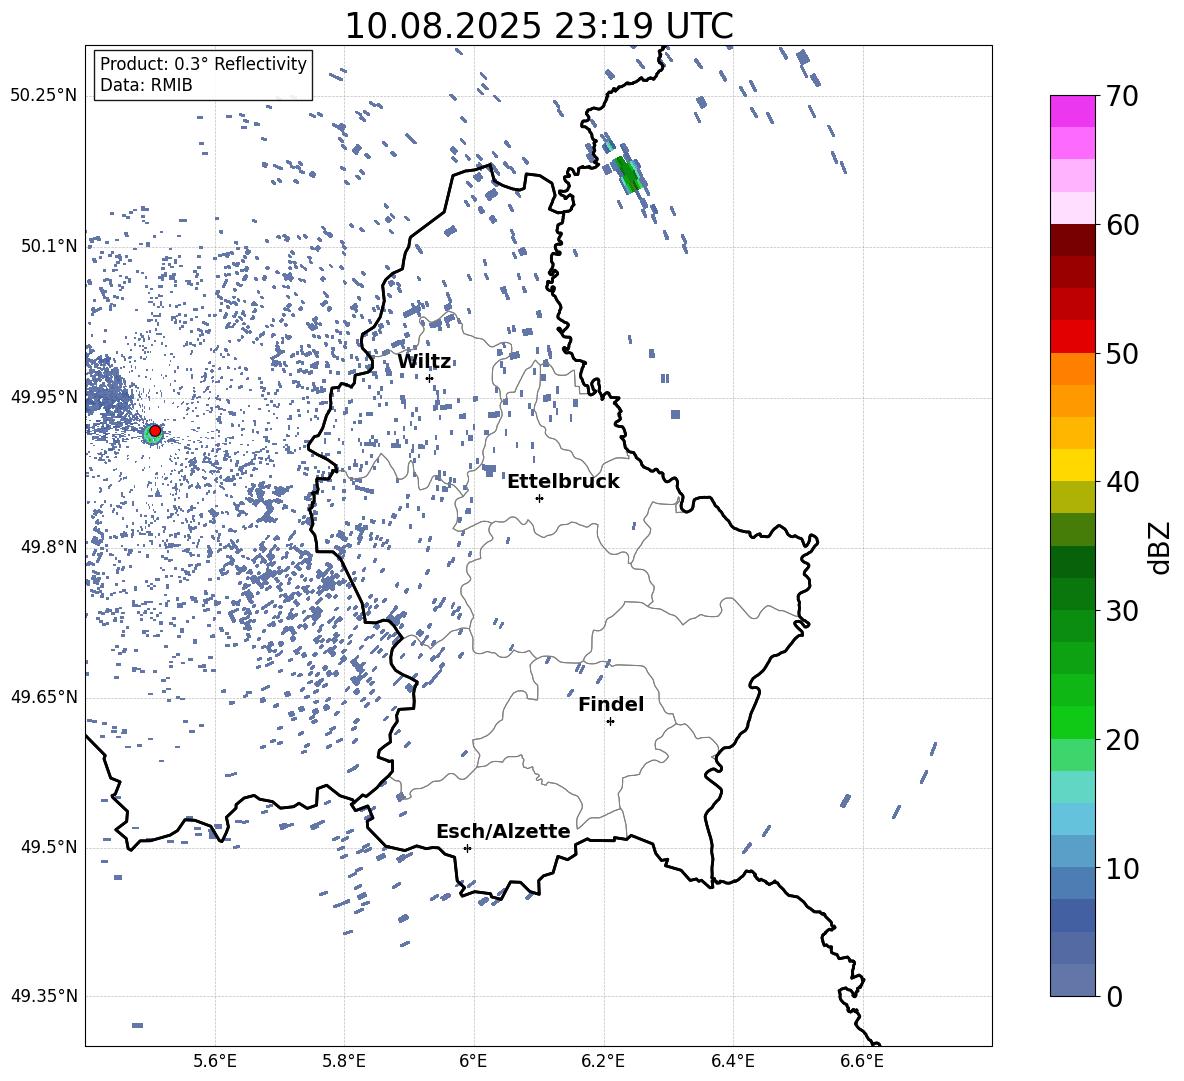Click the Wiltz city label
The image size is (1184, 1081).
point(424,362)
